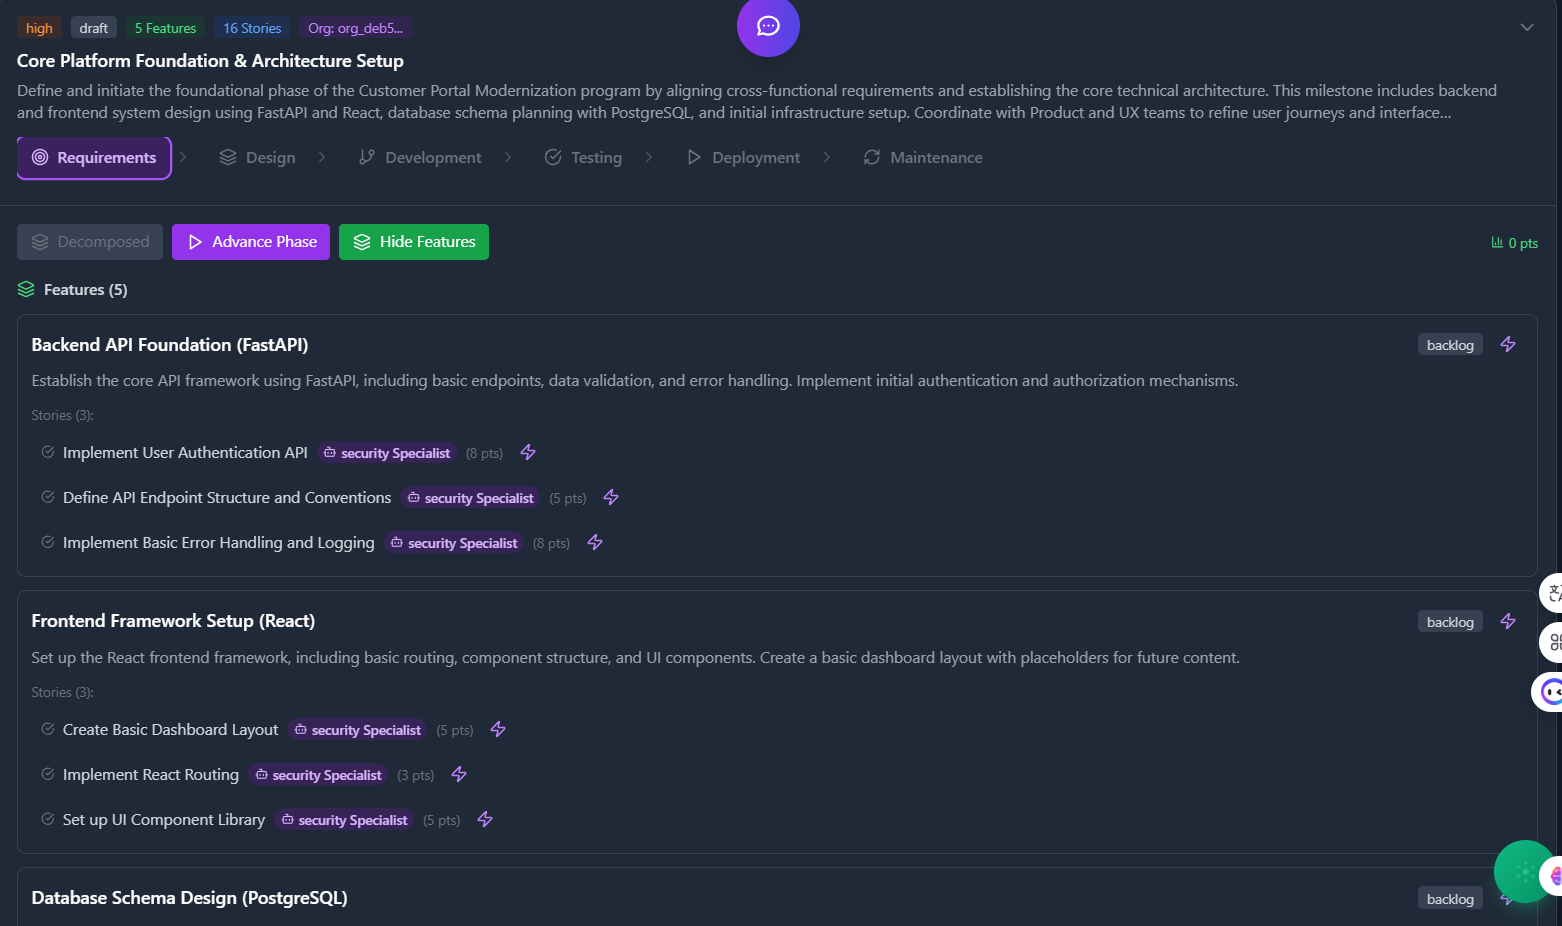The height and width of the screenshot is (926, 1562).
Task: Toggle check circle for Implement React Routing
Action: (47, 774)
